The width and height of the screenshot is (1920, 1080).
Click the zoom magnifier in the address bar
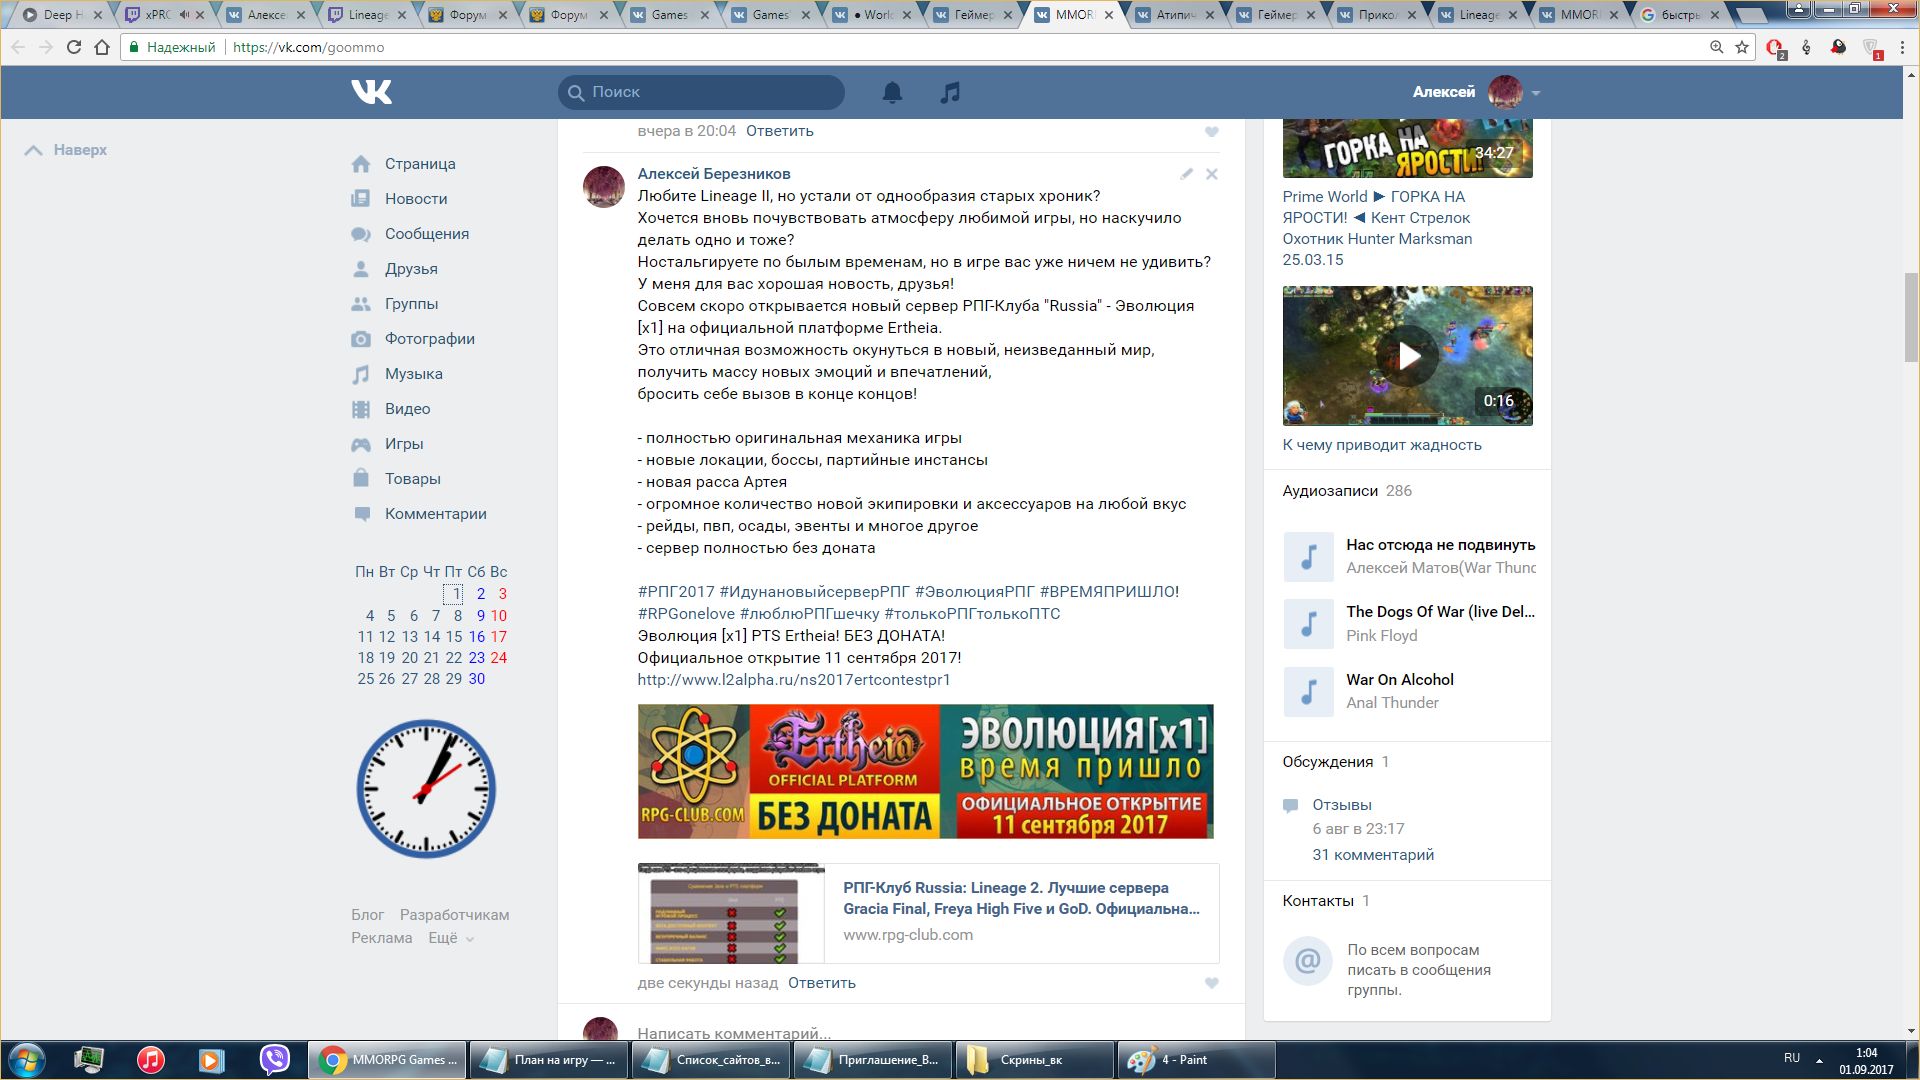point(1716,47)
